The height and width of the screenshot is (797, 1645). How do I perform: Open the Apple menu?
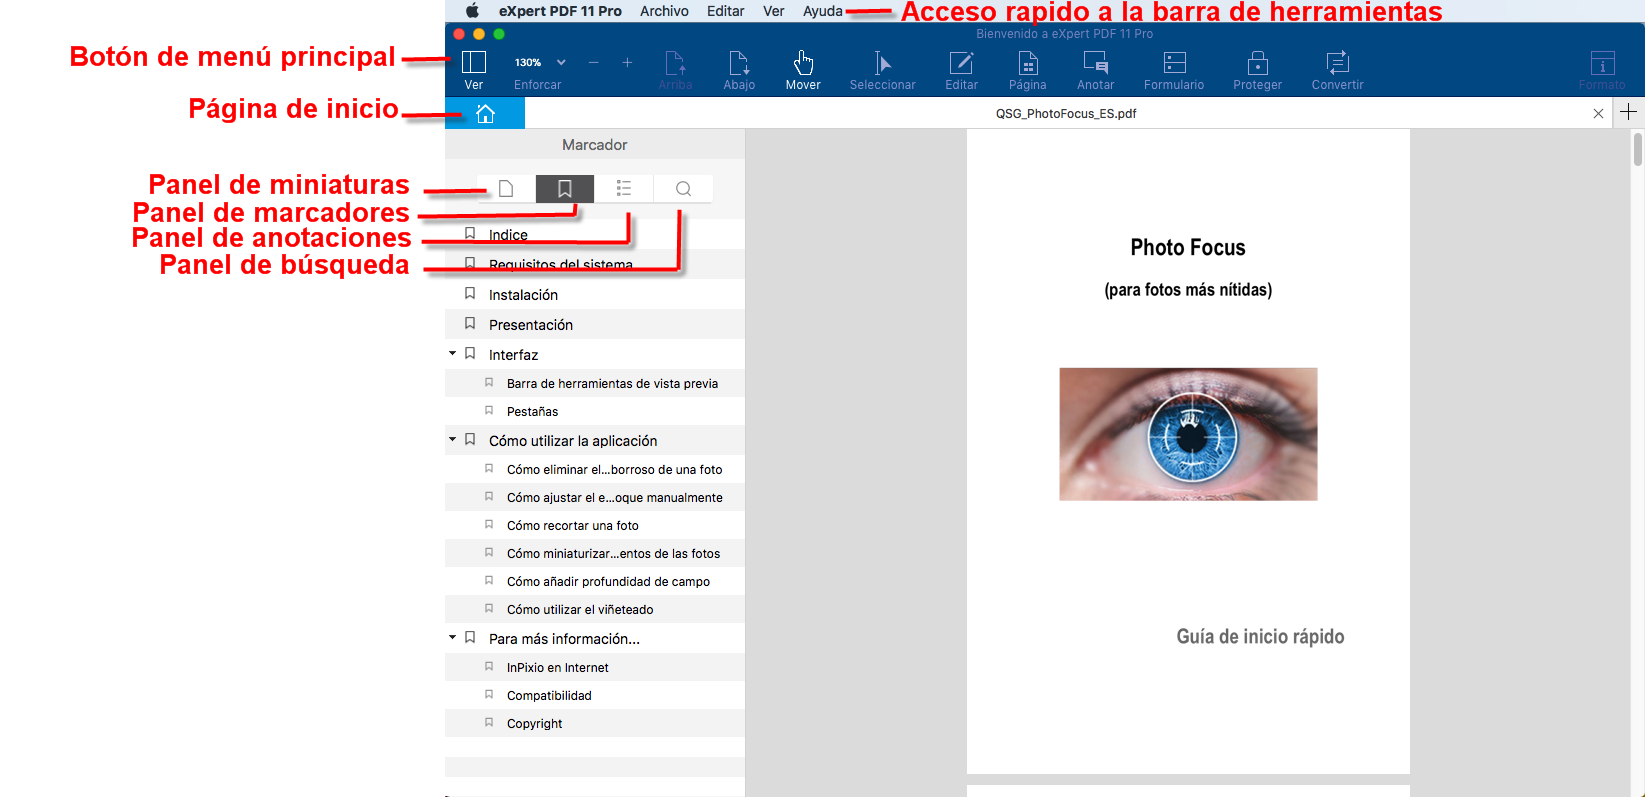(x=472, y=11)
